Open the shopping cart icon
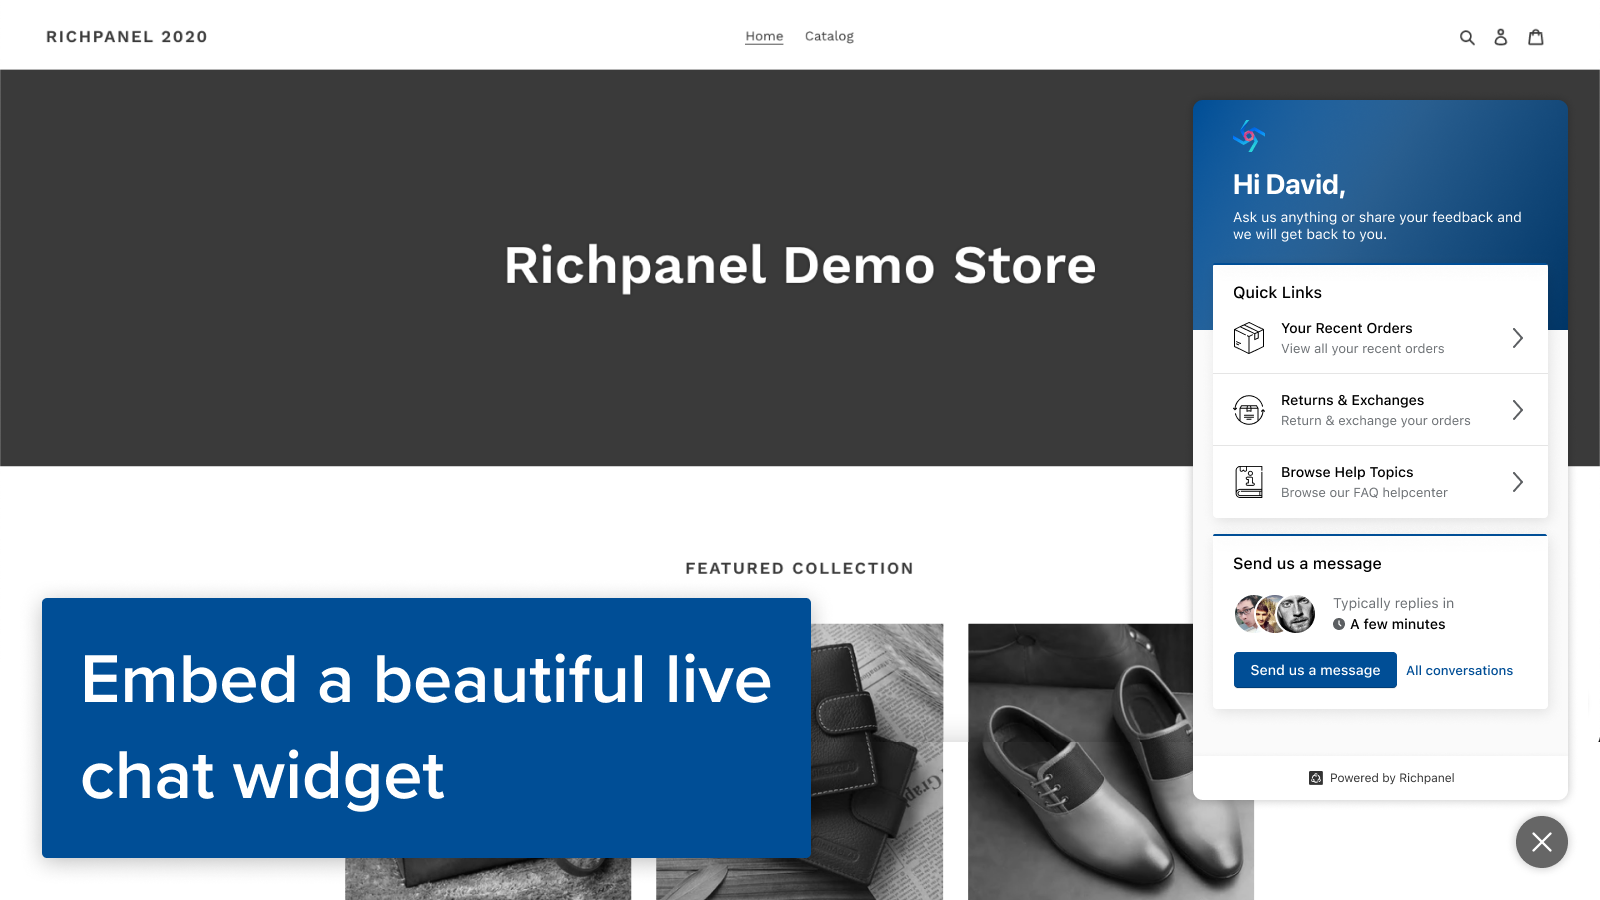 [1536, 37]
